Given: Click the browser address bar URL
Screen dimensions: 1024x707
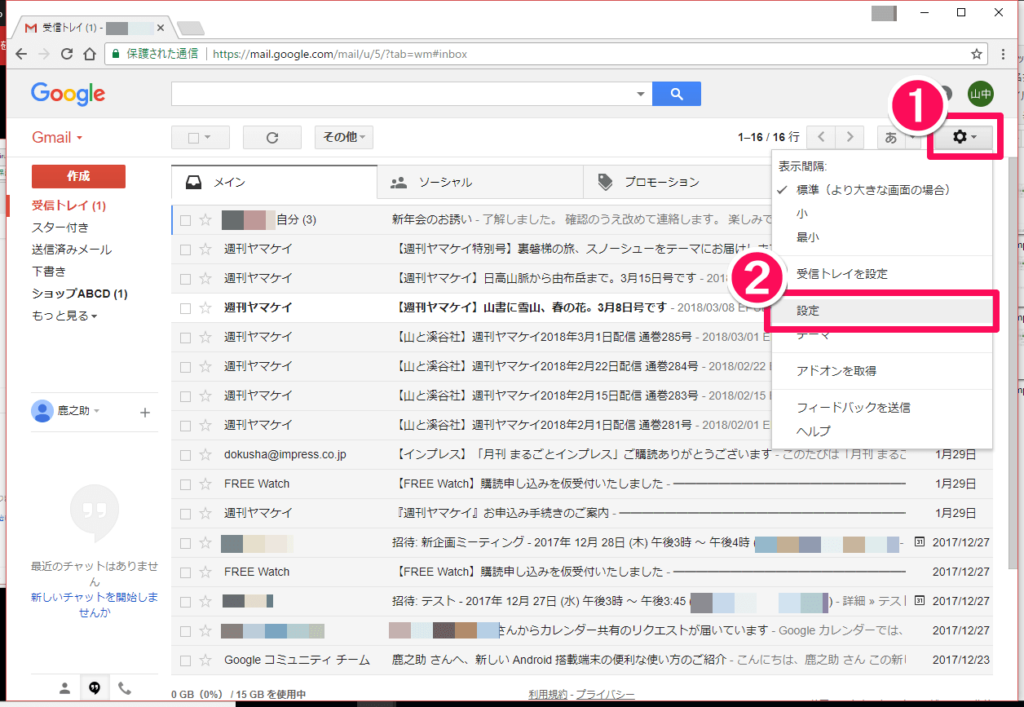Looking at the screenshot, I should tap(340, 54).
